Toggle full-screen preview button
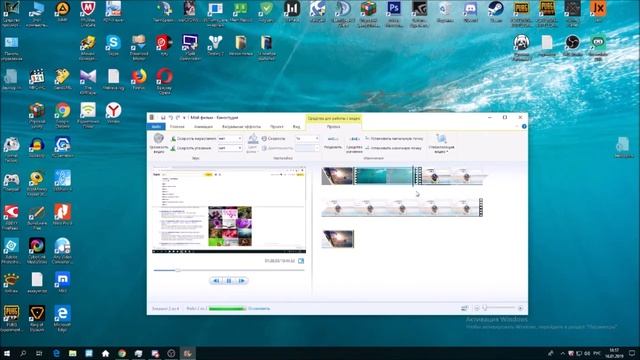640x360 pixels. (301, 261)
